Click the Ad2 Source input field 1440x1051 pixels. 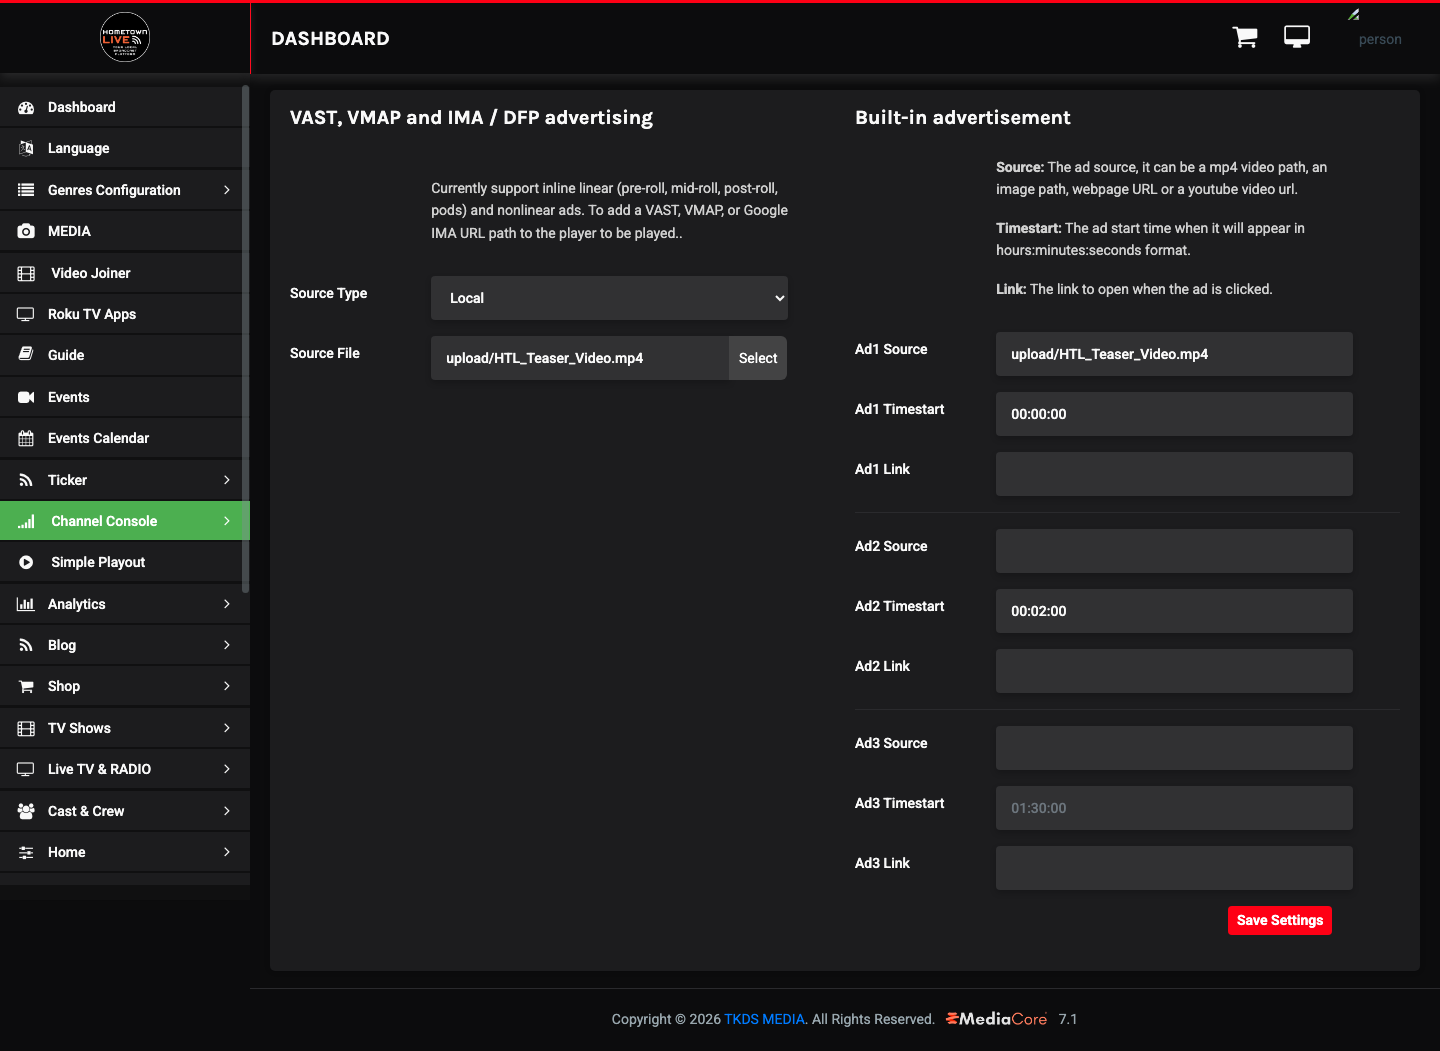pos(1174,551)
